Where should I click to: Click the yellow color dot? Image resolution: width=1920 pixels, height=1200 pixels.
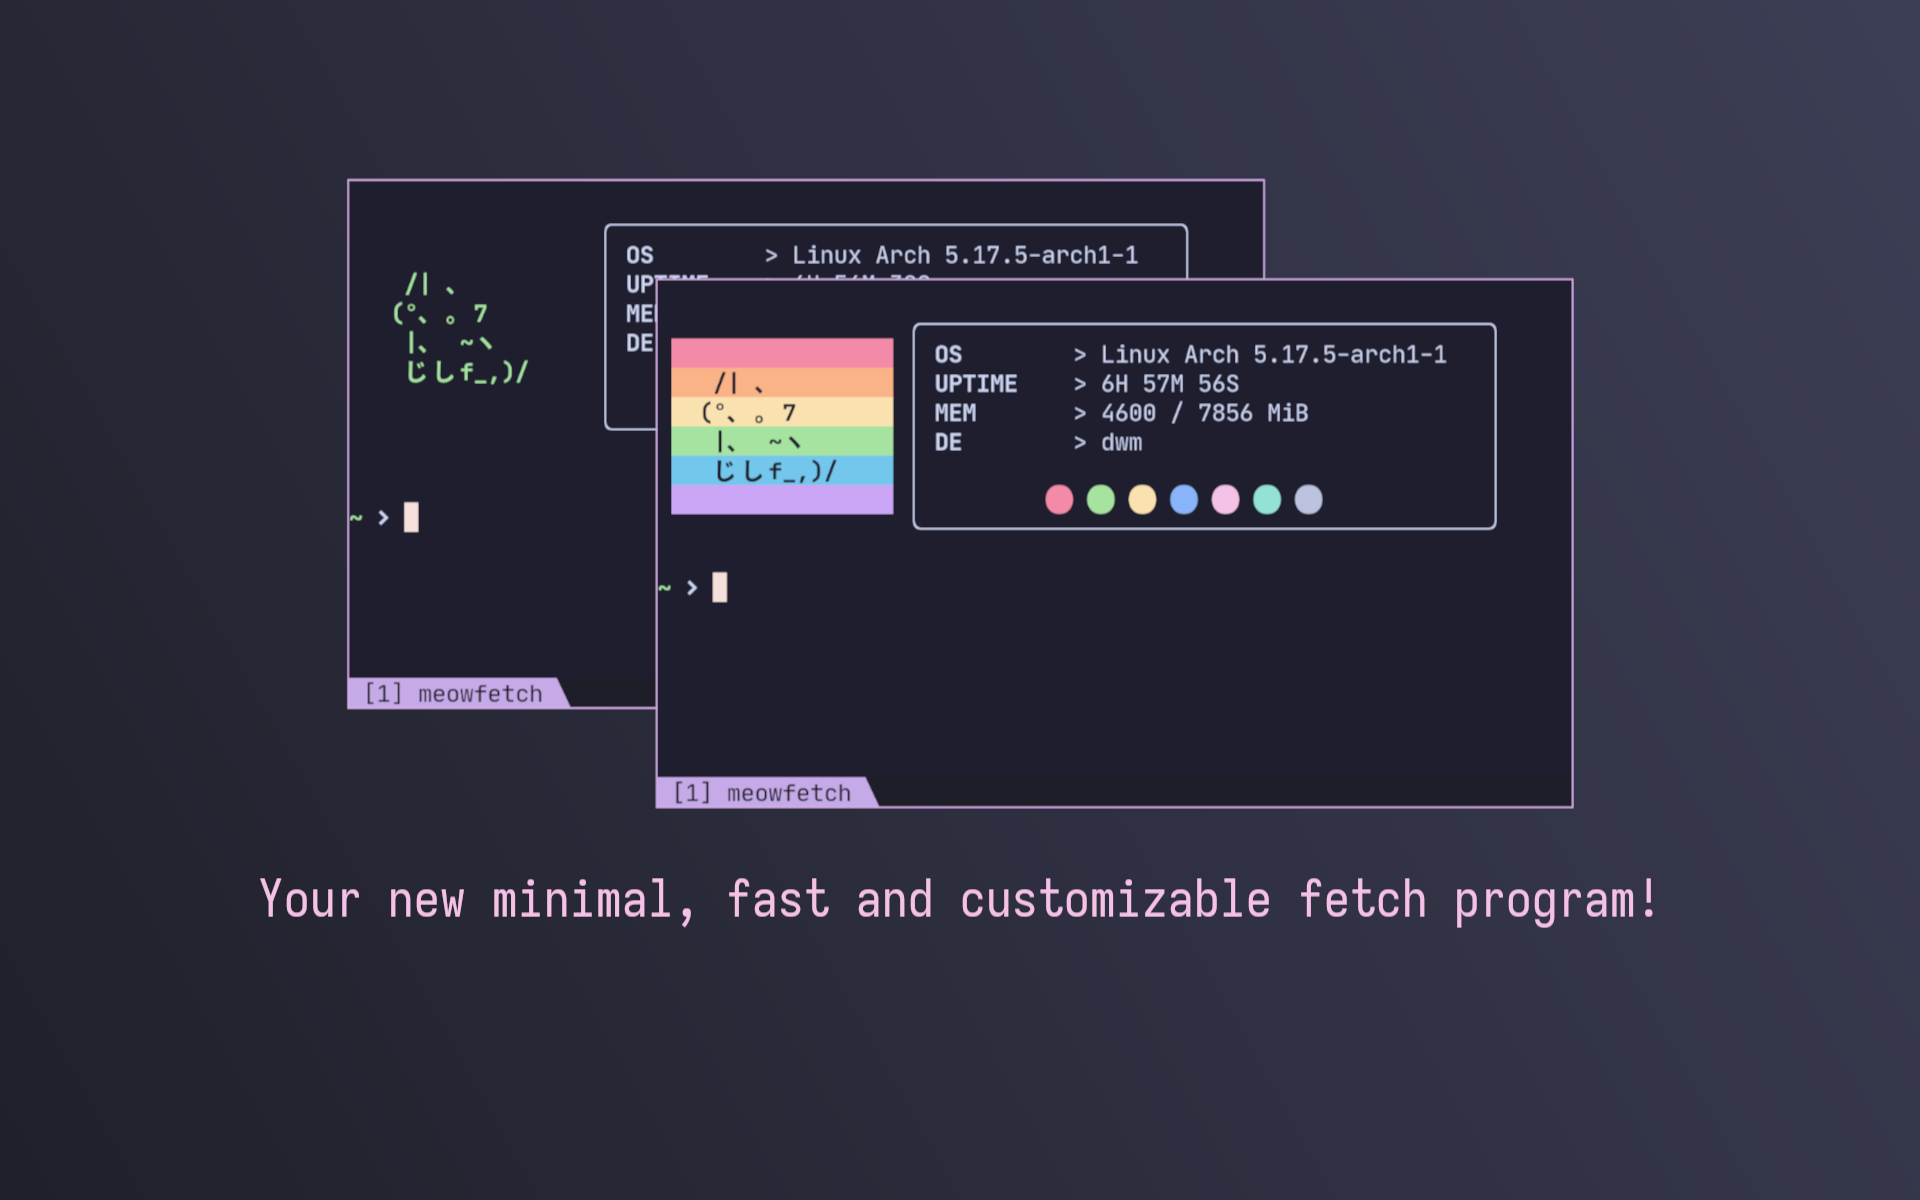1142,499
